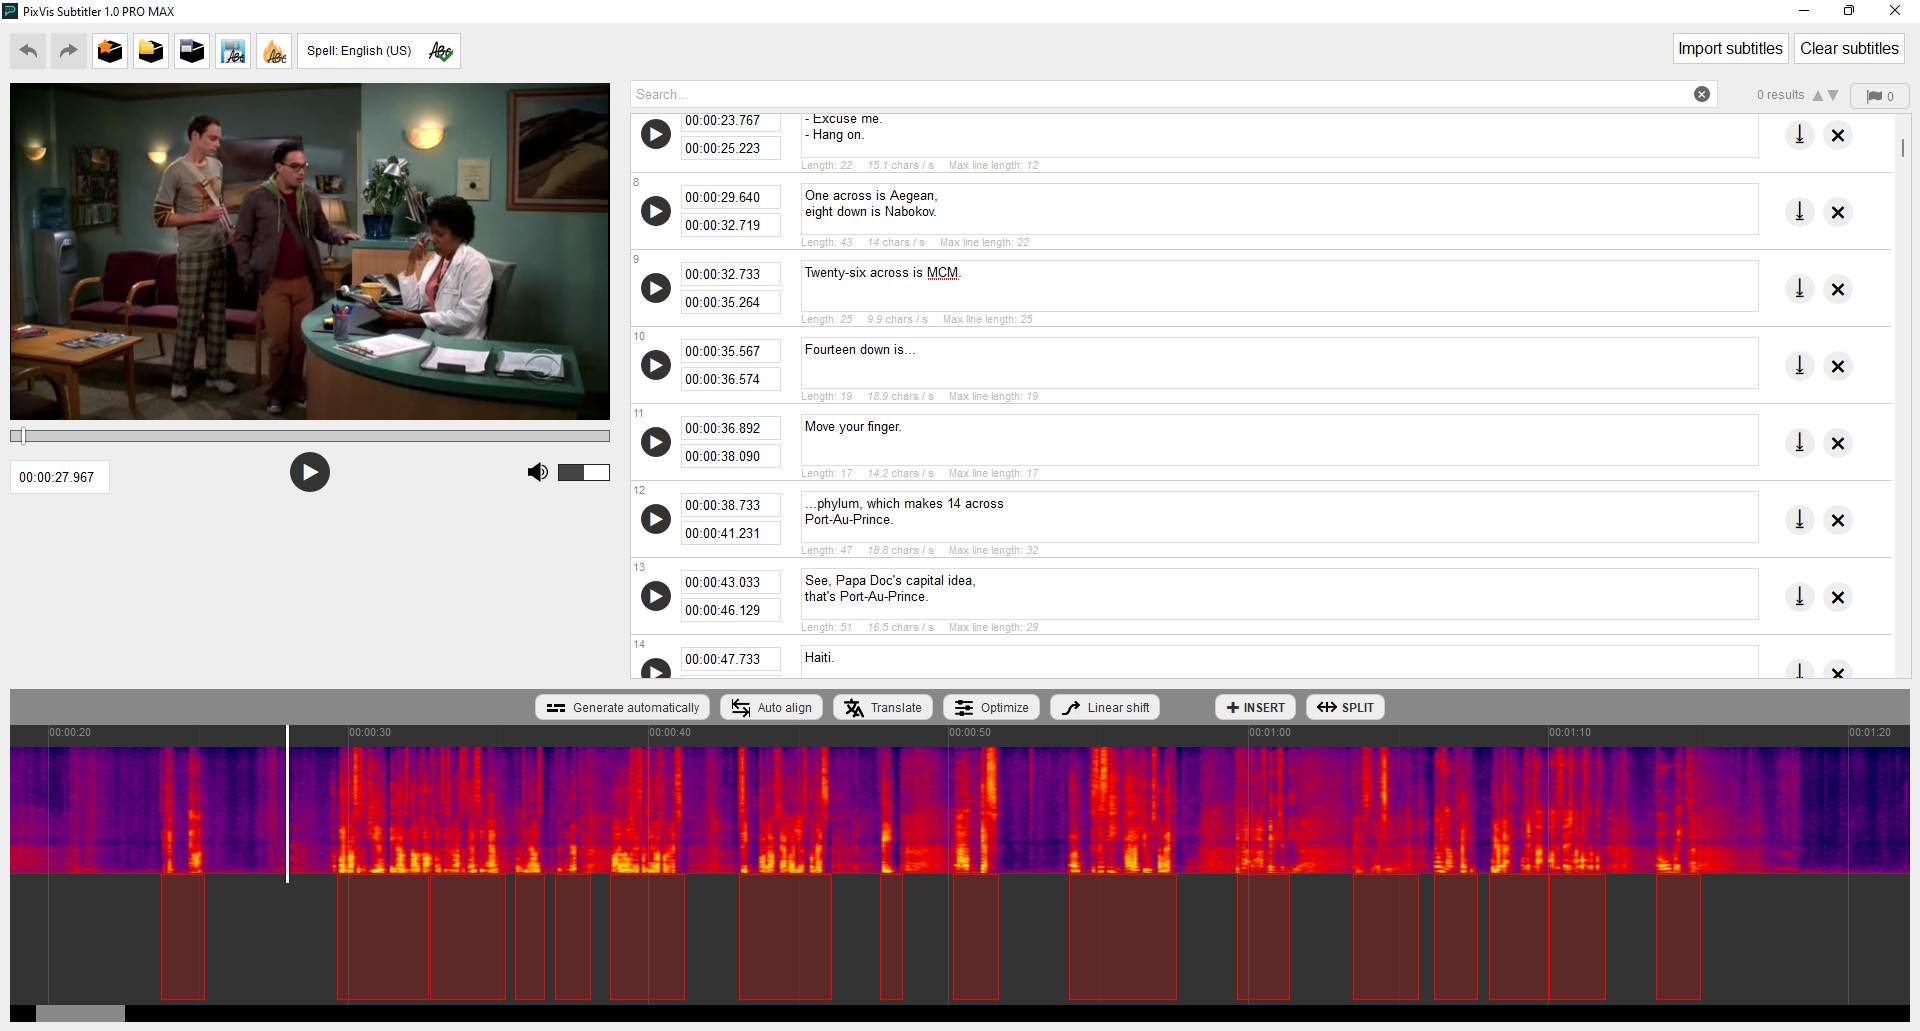1920x1031 pixels.
Task: Click timeline ruler mark 00:00:40
Action: click(670, 732)
